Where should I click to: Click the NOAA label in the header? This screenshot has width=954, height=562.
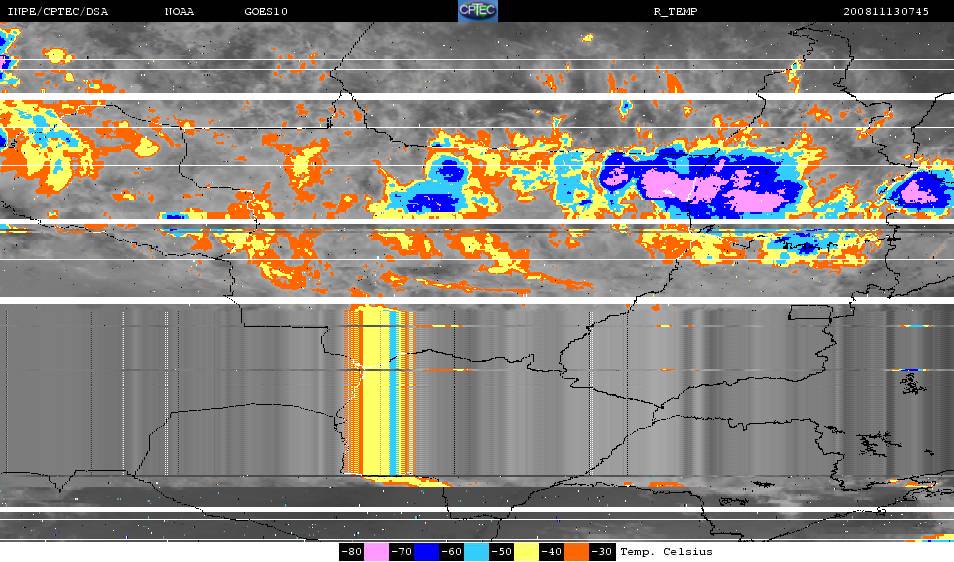point(179,12)
